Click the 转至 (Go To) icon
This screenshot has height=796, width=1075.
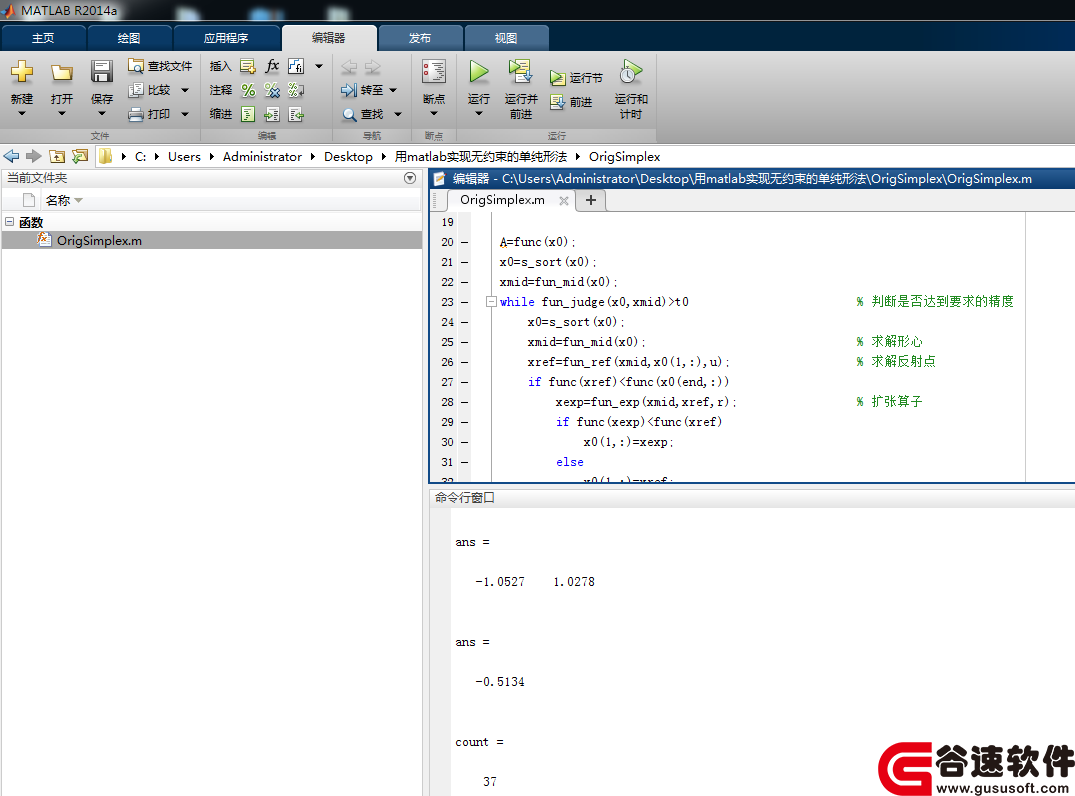point(349,90)
